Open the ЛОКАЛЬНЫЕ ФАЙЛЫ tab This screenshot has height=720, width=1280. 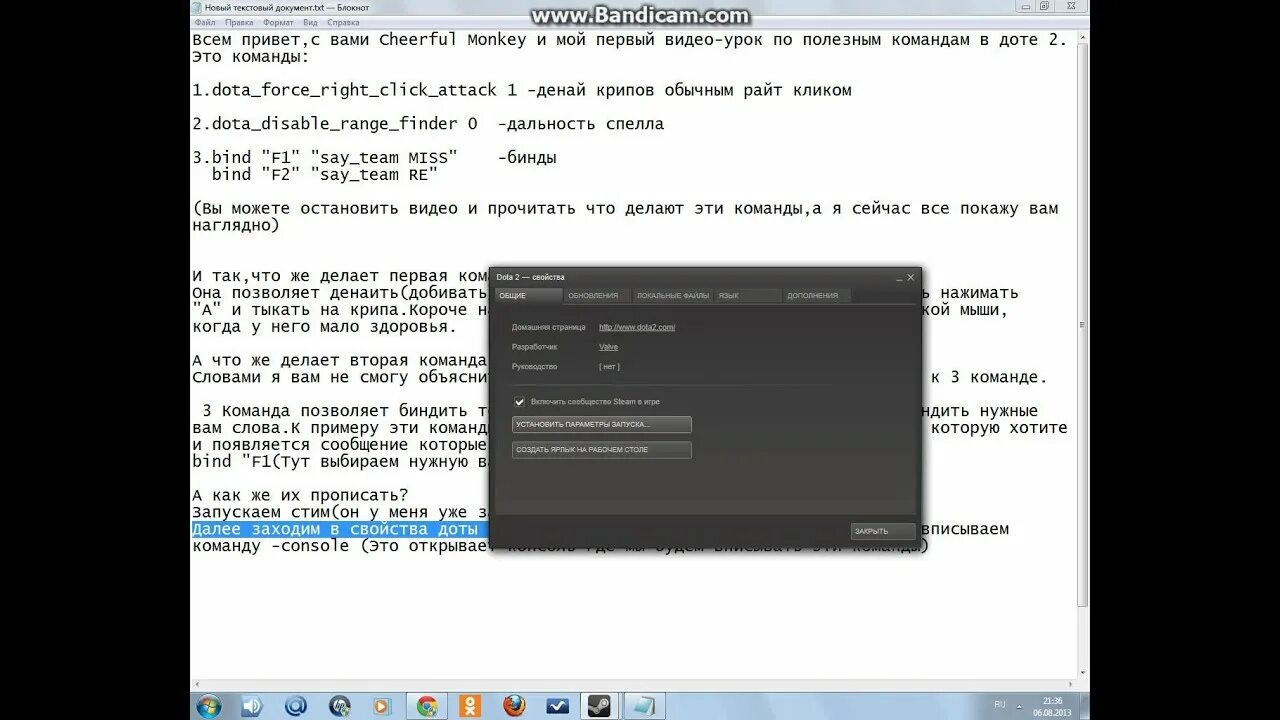pyautogui.click(x=672, y=295)
